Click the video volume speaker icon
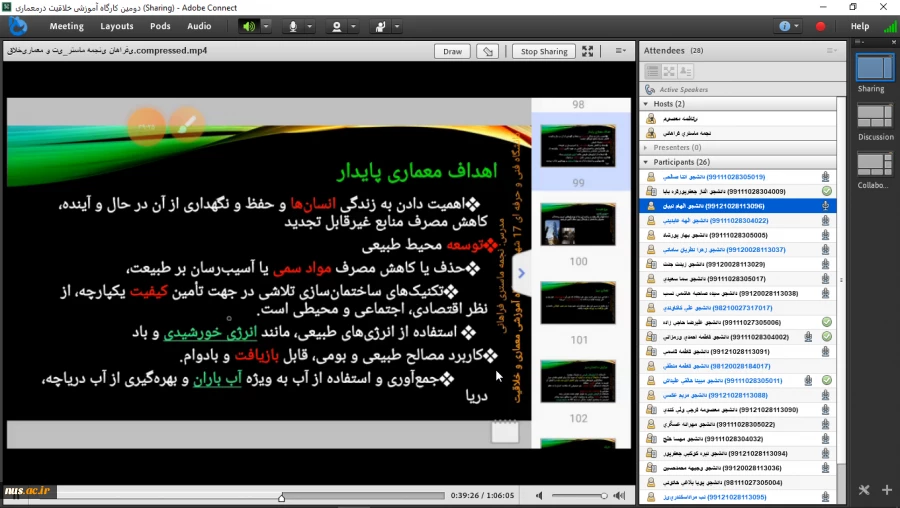900x508 pixels. [539, 495]
